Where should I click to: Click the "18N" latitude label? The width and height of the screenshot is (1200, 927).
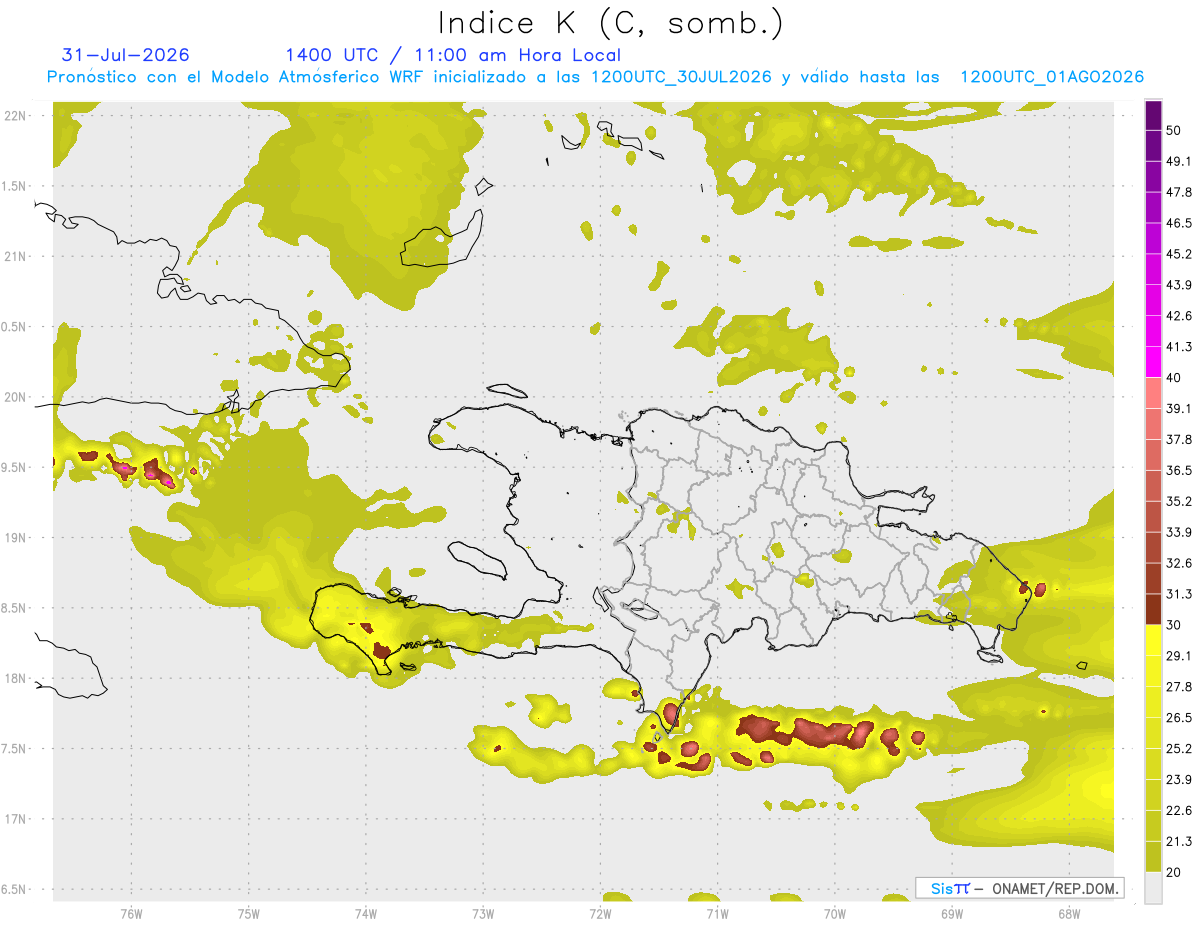pyautogui.click(x=17, y=678)
